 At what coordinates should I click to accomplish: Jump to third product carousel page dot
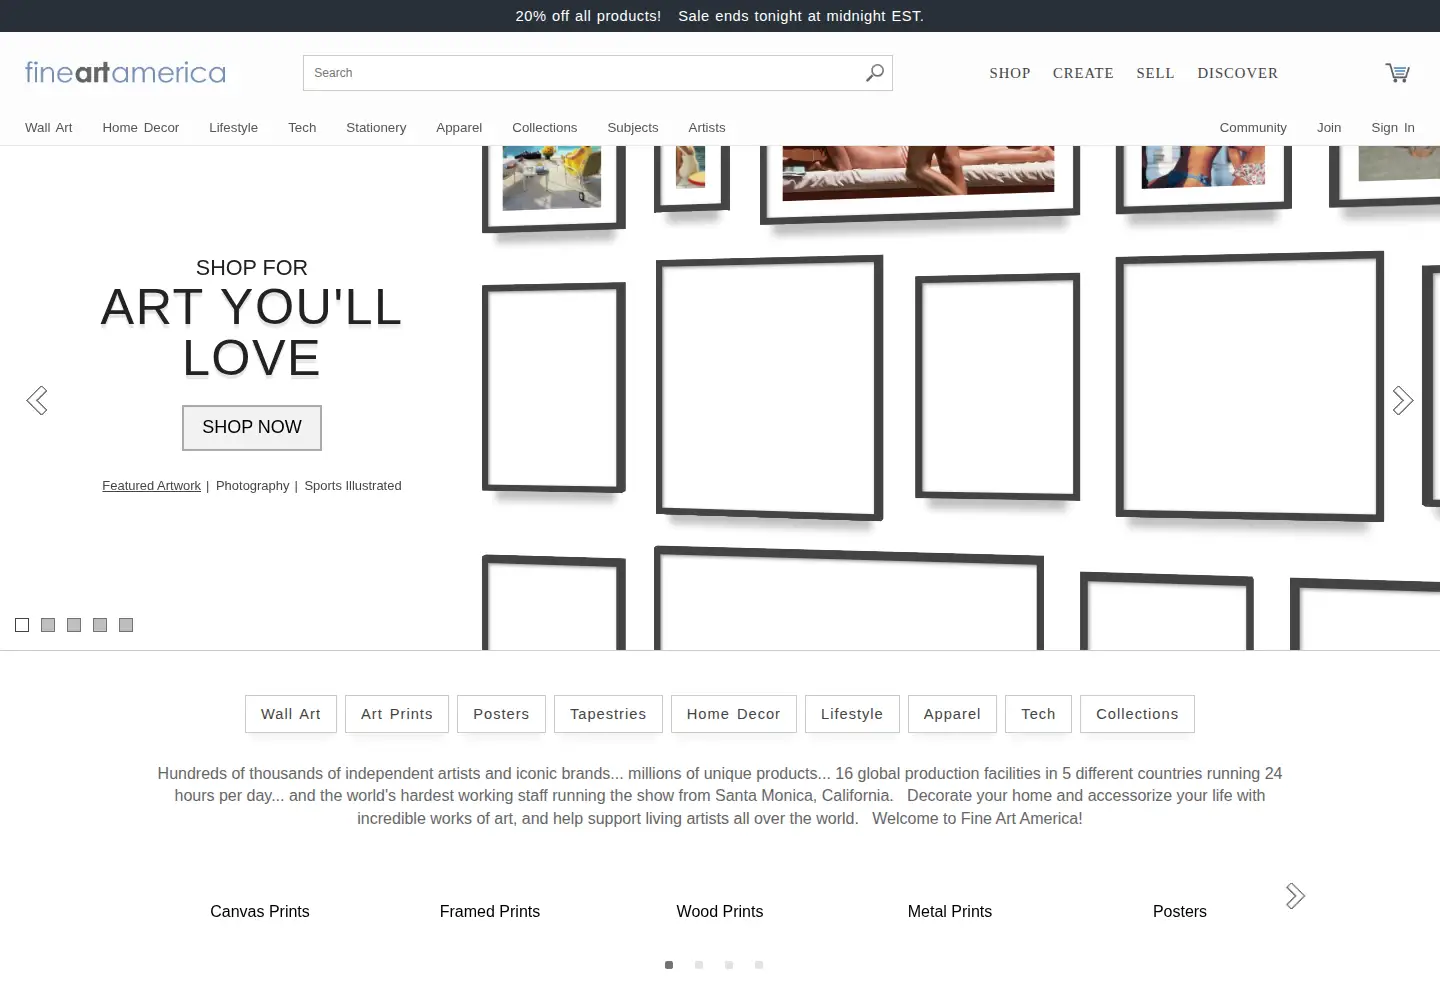click(x=729, y=965)
